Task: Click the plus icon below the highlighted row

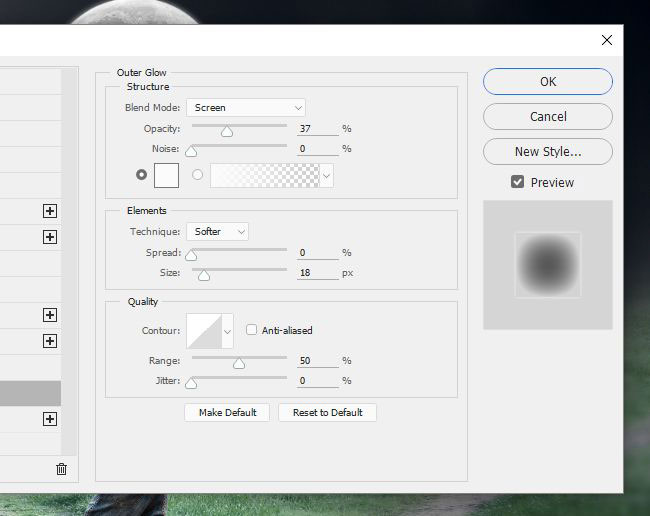Action: coord(50,419)
